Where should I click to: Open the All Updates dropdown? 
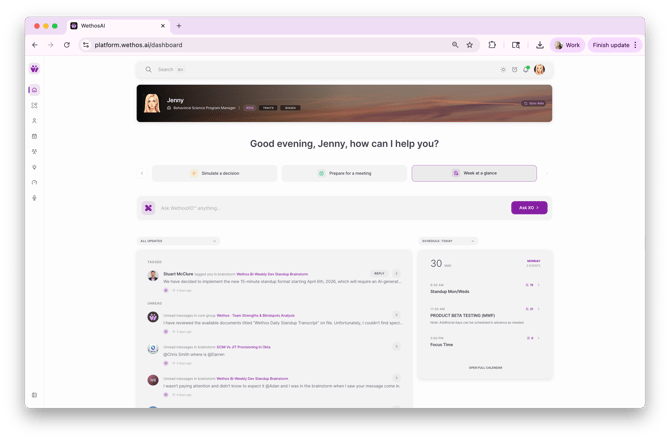pos(178,241)
